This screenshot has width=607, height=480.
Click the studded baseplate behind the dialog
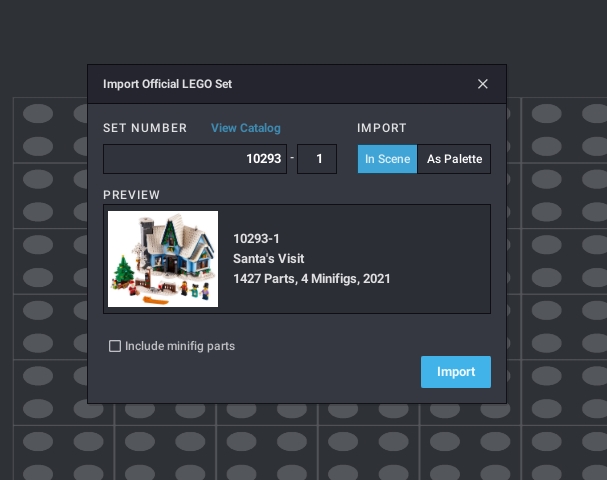coord(555,250)
